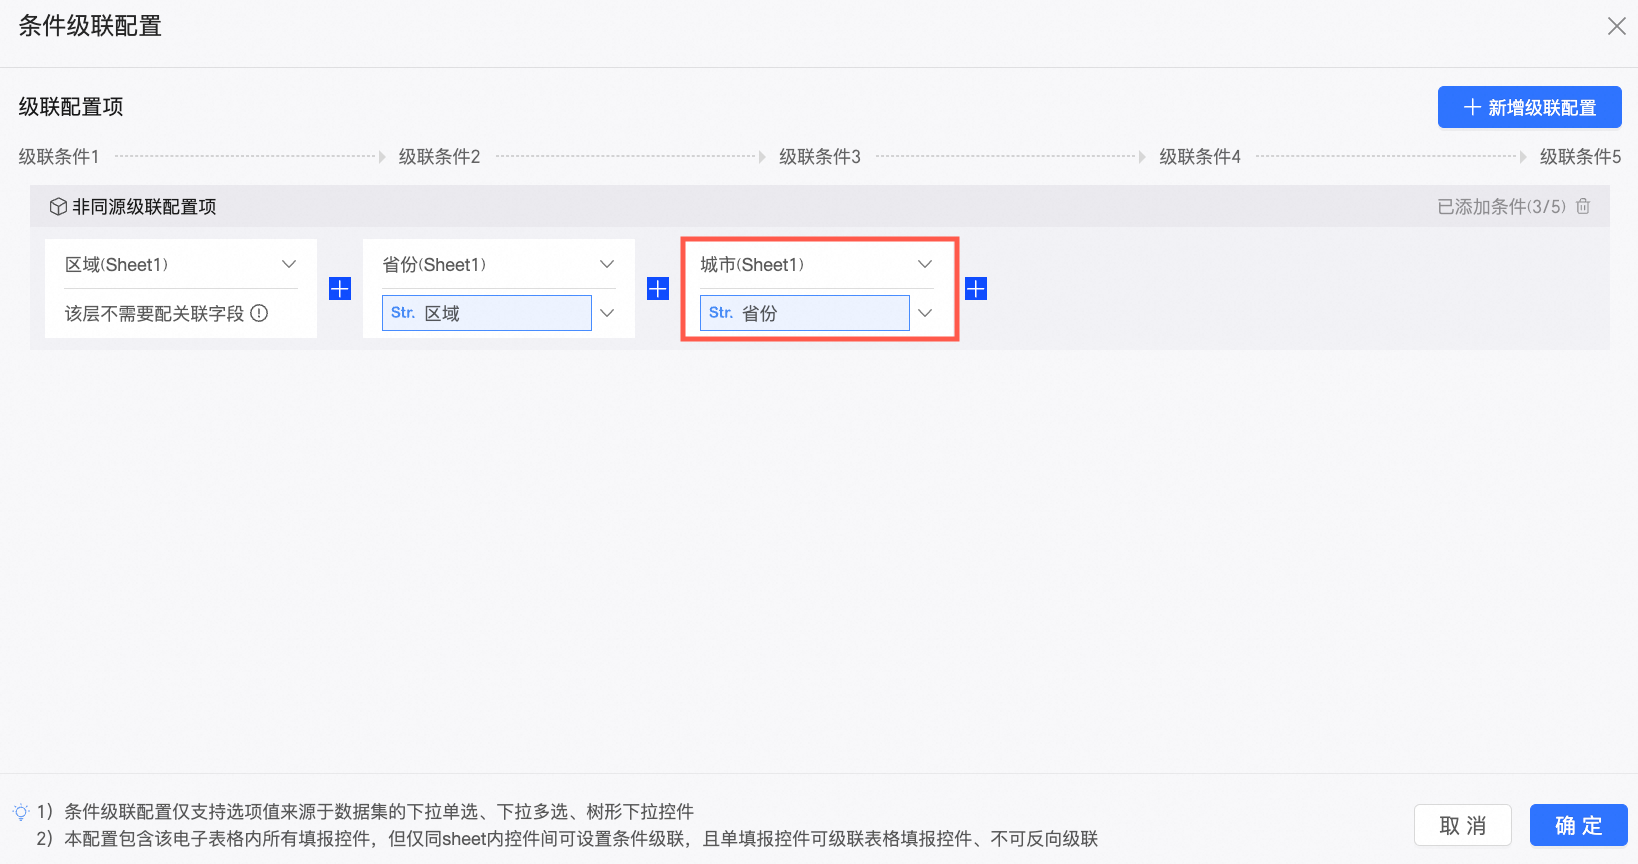Click the plus icon after 省份(Sheet1) card

tap(658, 289)
